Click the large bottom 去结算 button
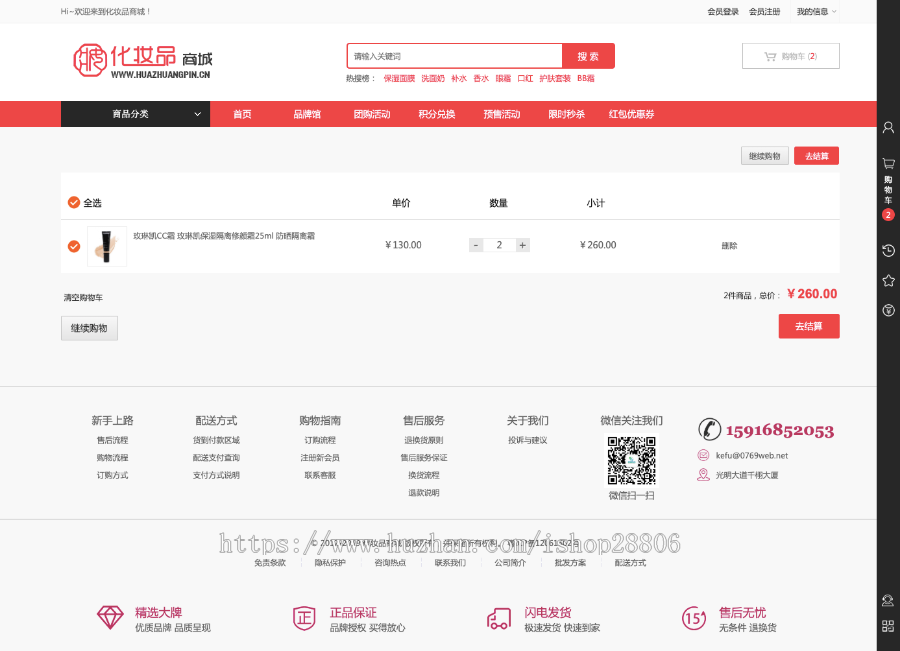This screenshot has width=900, height=651. [809, 326]
